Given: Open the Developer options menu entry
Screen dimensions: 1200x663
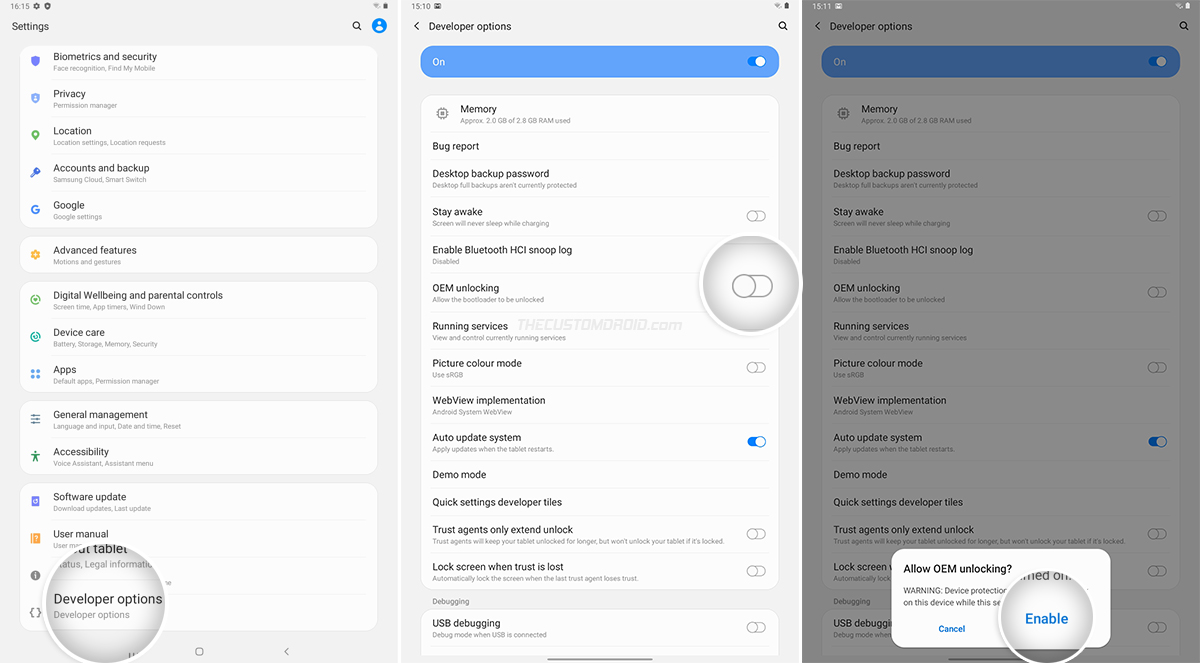Looking at the screenshot, I should tap(108, 605).
